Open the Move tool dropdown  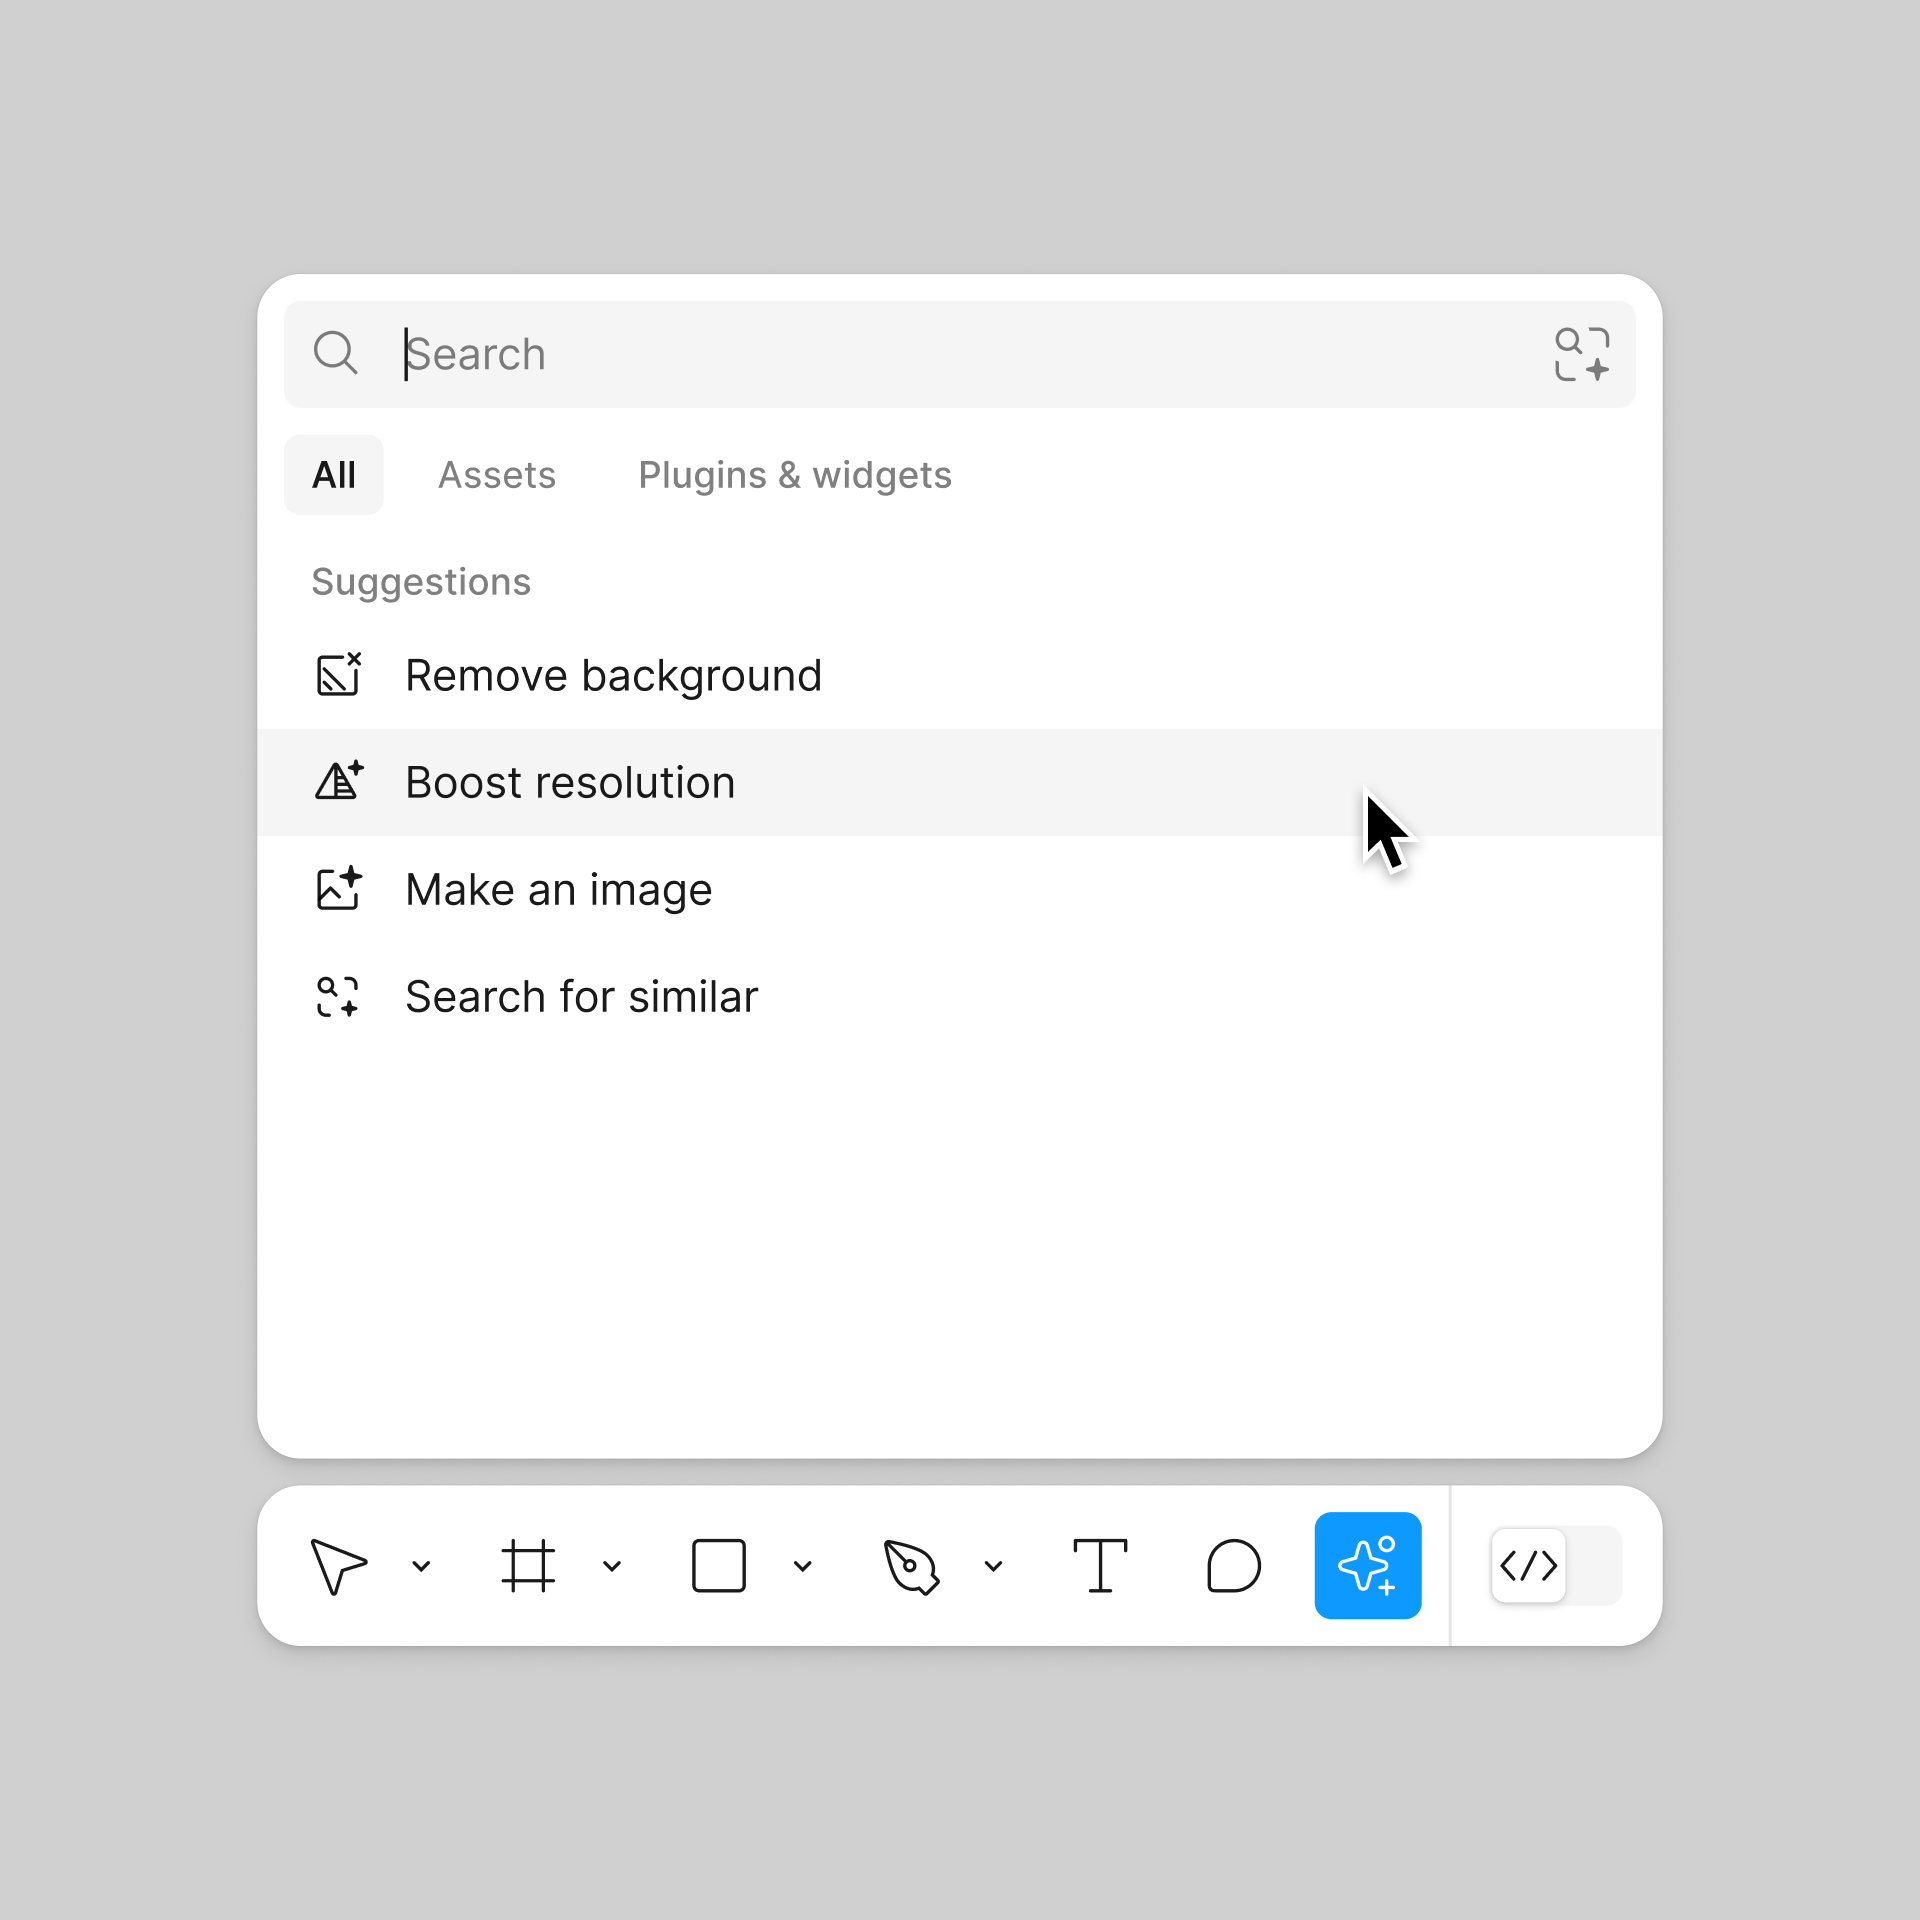[420, 1565]
